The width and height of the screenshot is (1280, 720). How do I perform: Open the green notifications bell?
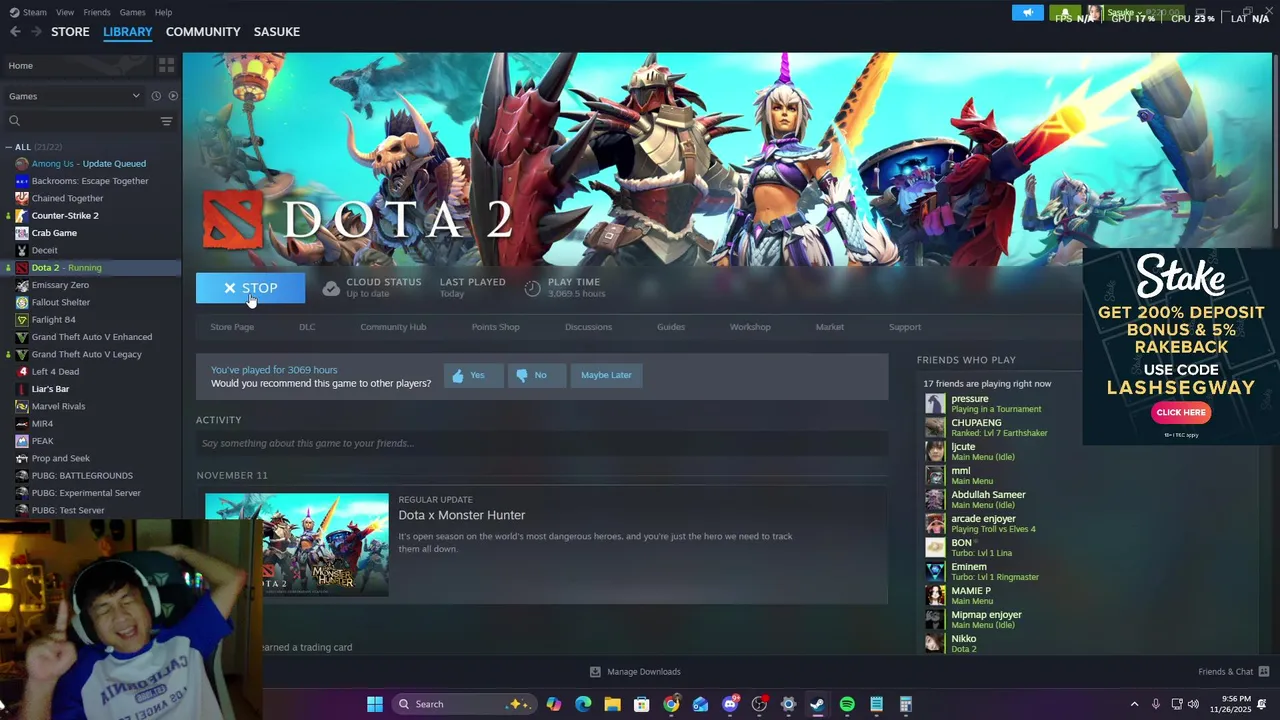click(1065, 13)
